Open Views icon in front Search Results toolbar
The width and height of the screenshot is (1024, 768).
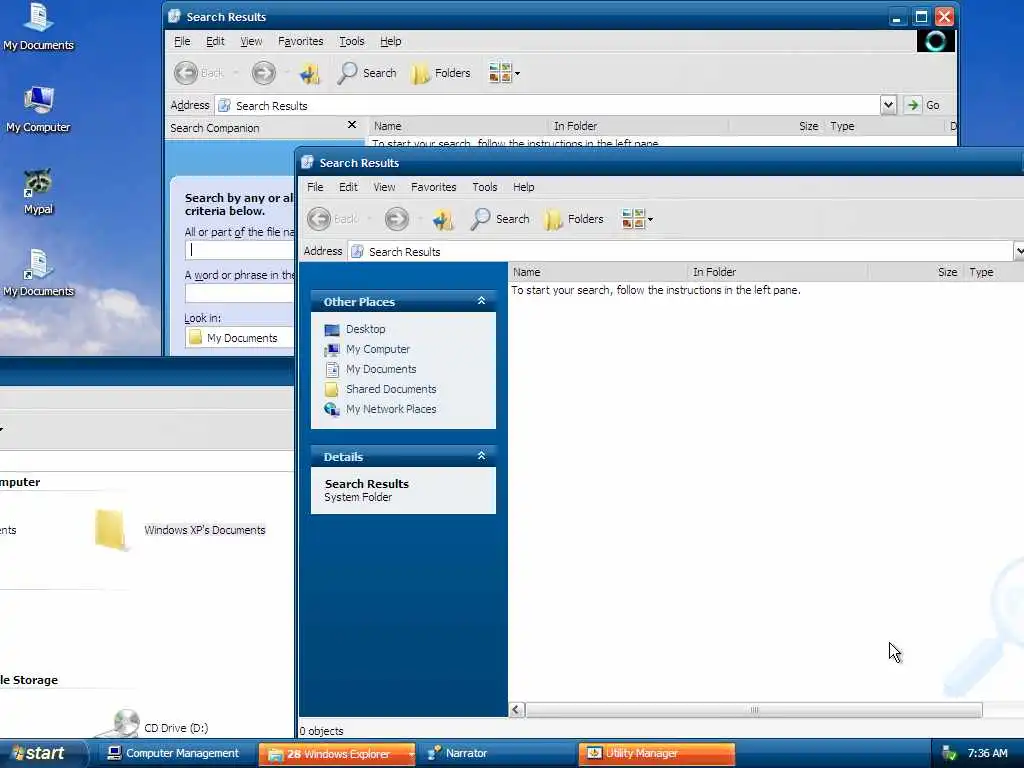pyautogui.click(x=633, y=219)
